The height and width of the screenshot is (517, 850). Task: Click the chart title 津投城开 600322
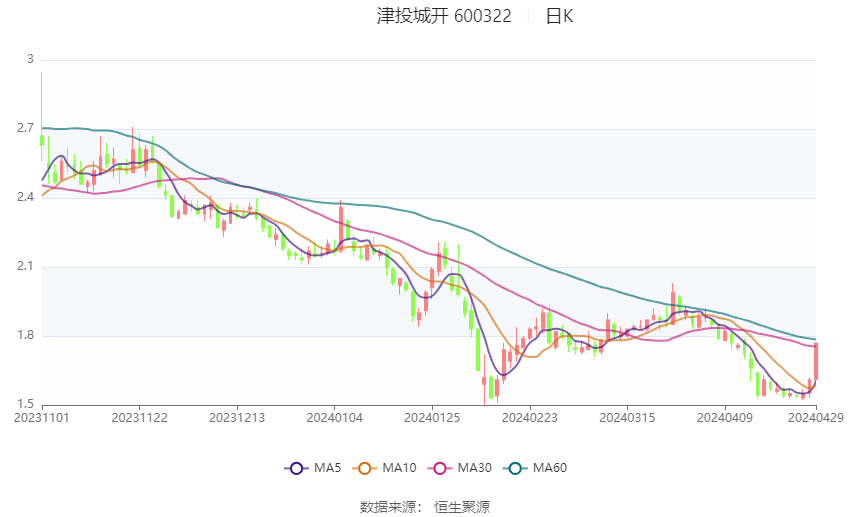(x=444, y=16)
